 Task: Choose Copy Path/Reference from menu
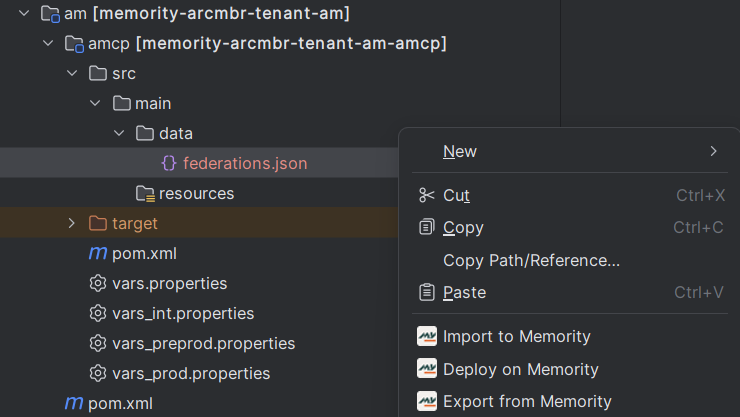click(531, 260)
